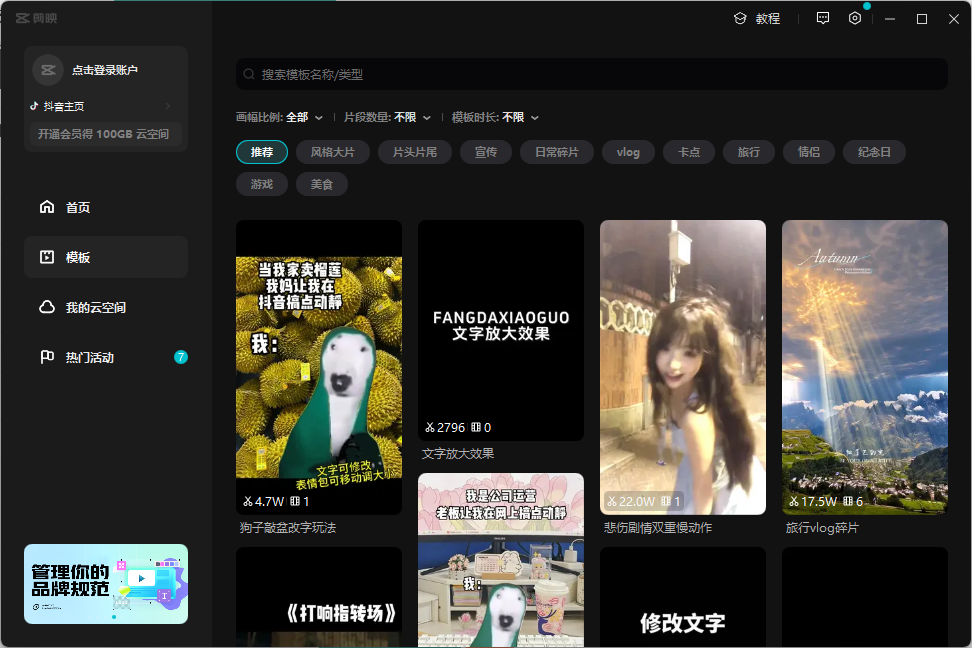Click the Douyin music note icon

point(34,106)
